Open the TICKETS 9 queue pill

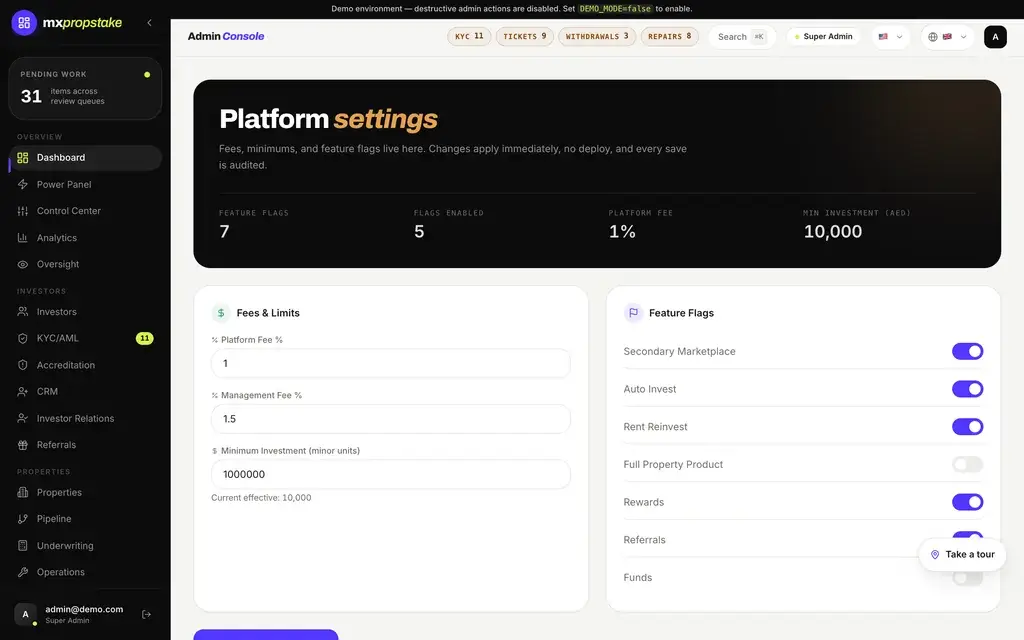click(524, 37)
